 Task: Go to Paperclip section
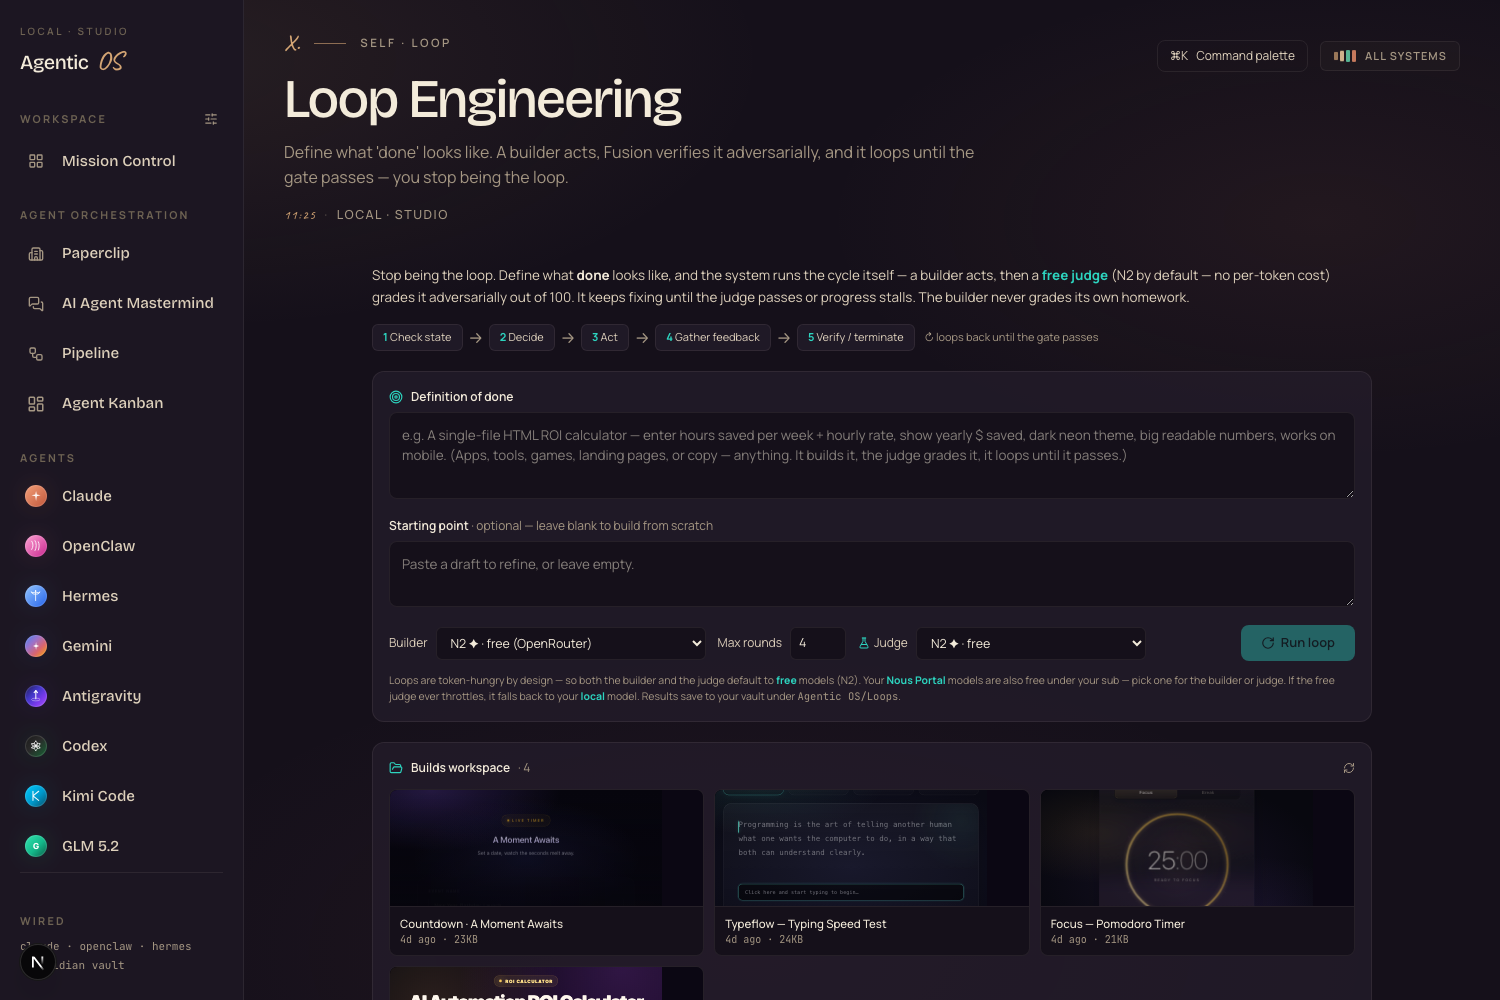point(121,253)
